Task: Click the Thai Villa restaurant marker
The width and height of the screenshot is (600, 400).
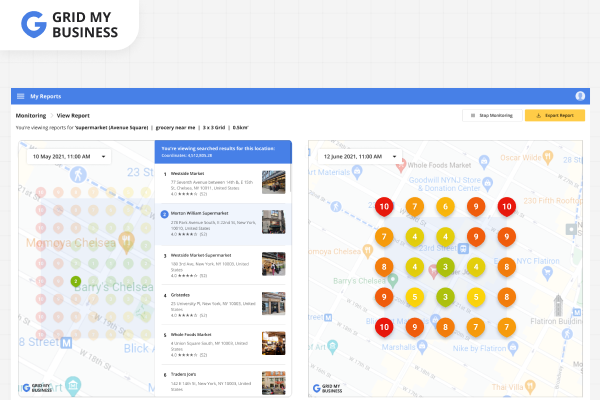Action: [530, 387]
